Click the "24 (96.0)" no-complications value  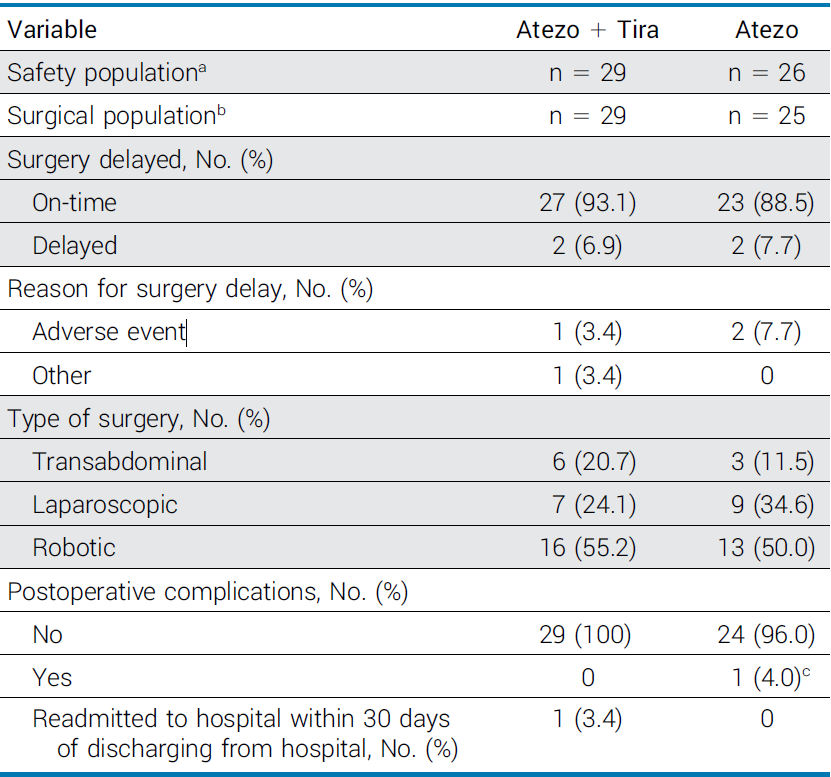tap(766, 635)
